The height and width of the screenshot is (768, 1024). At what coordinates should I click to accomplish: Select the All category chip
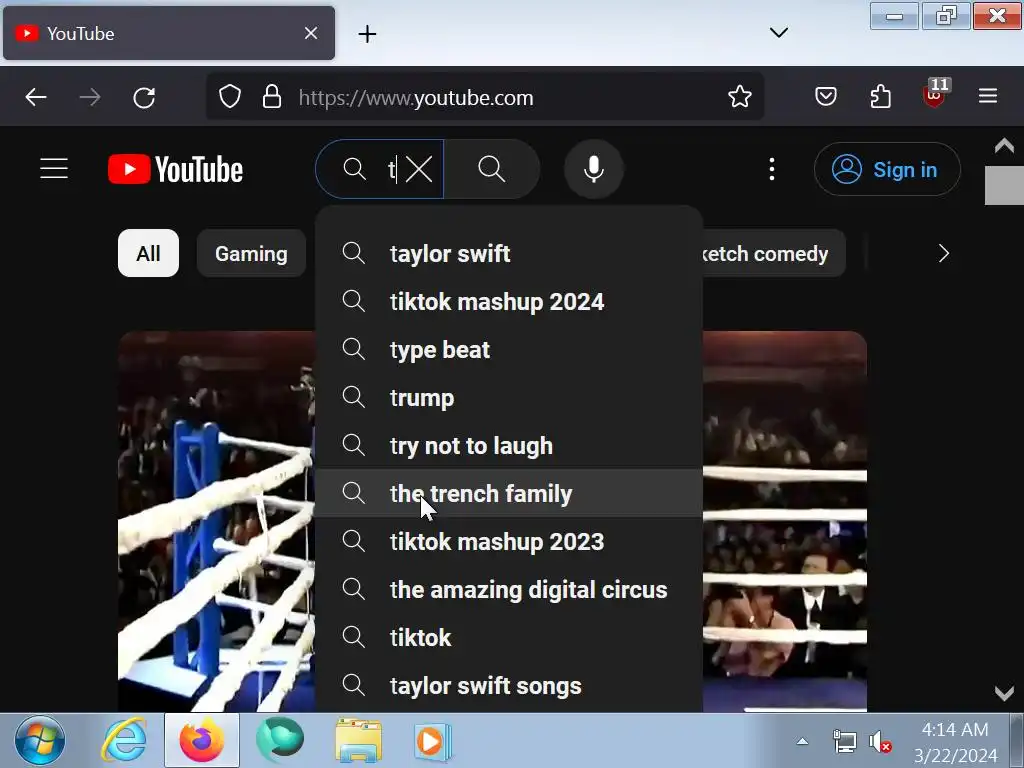(148, 253)
